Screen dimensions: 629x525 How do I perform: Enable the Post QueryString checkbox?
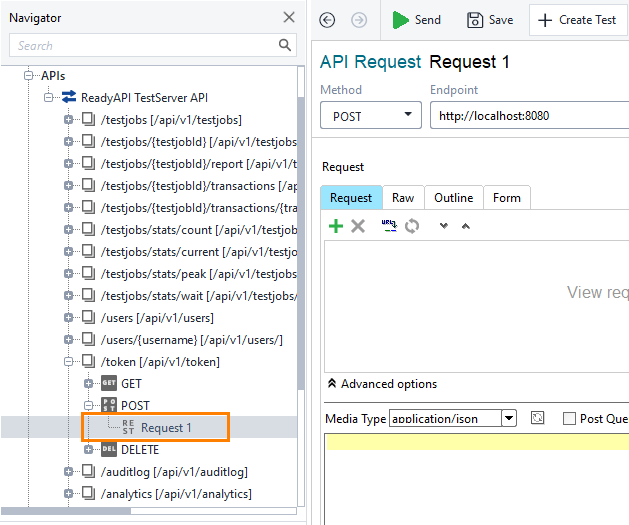(x=569, y=418)
